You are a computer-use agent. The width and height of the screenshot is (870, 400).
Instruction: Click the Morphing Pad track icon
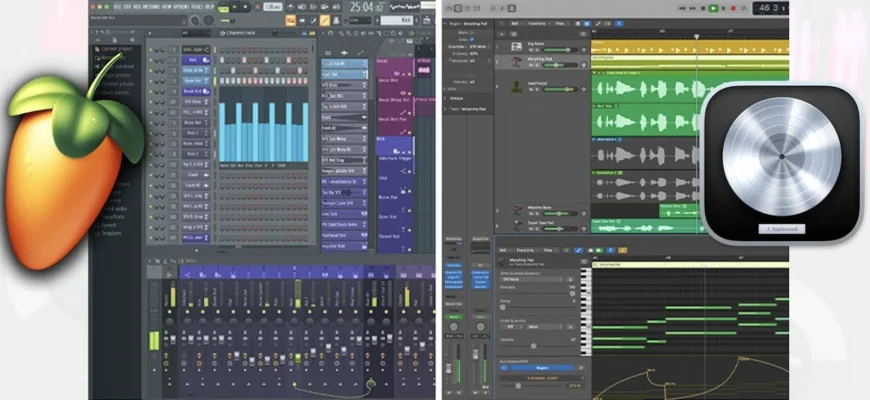tap(517, 63)
